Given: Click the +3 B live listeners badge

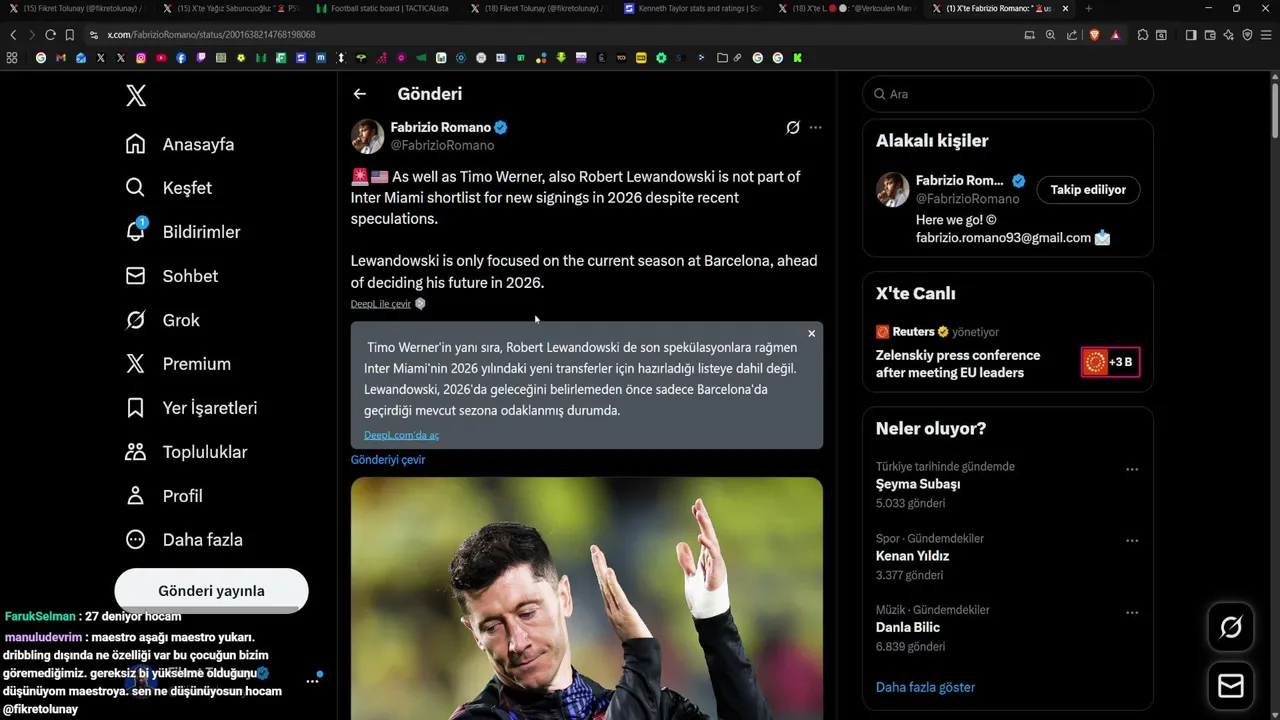Looking at the screenshot, I should tap(1110, 362).
